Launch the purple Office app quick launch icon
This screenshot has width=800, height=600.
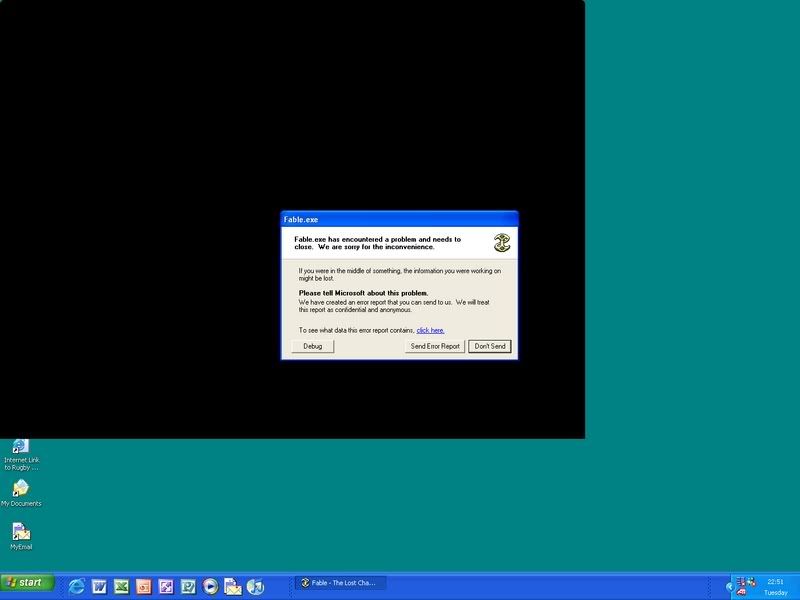[166, 586]
